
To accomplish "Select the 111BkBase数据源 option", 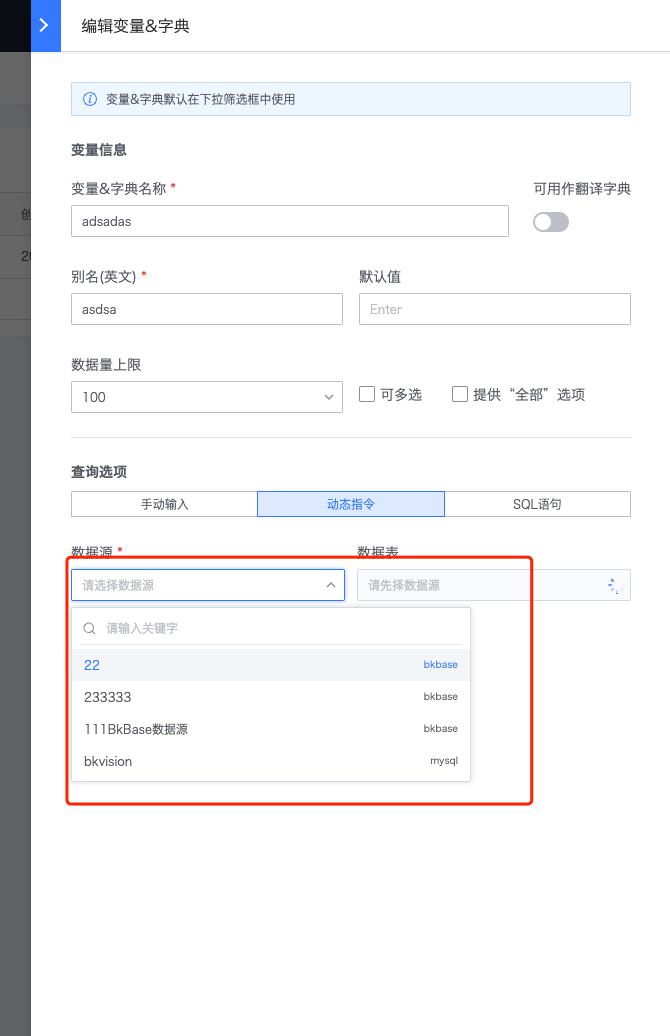I will (x=271, y=729).
